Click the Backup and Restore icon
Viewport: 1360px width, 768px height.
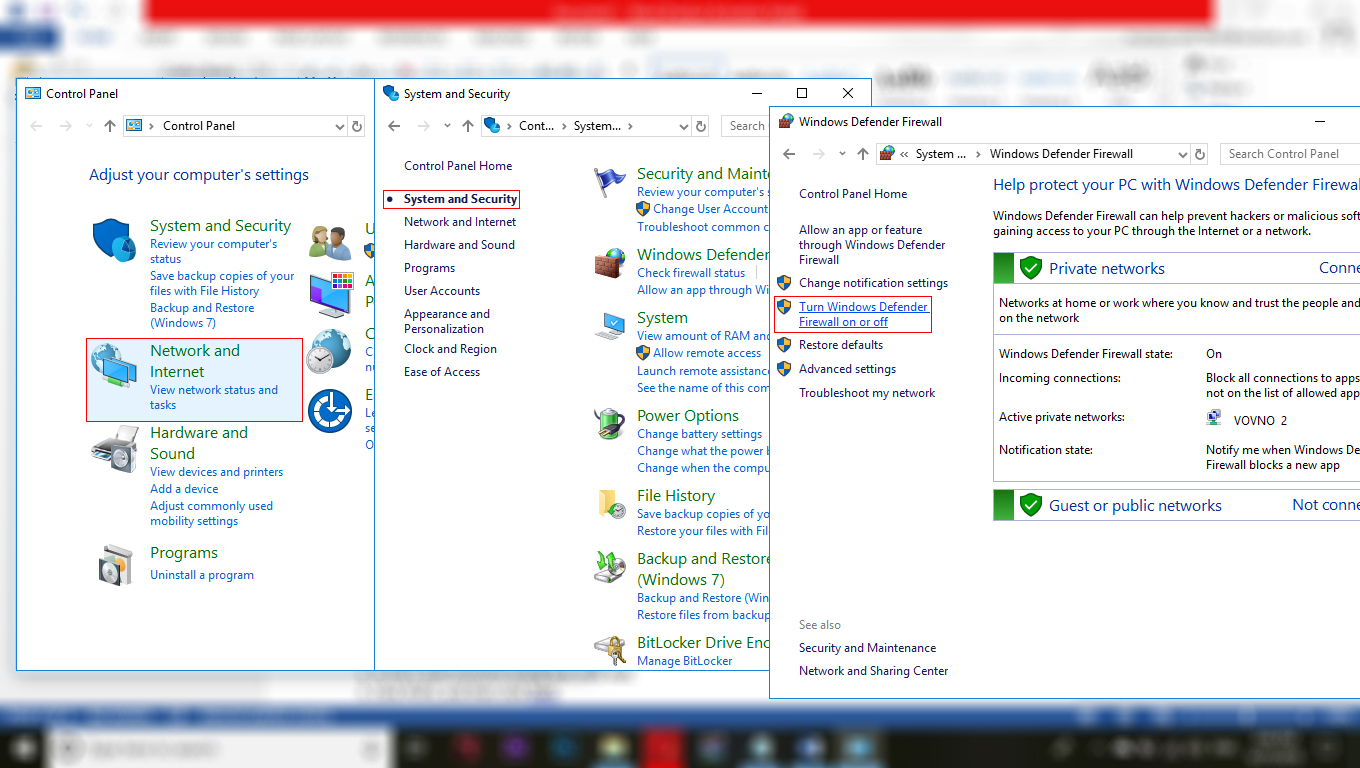[610, 567]
